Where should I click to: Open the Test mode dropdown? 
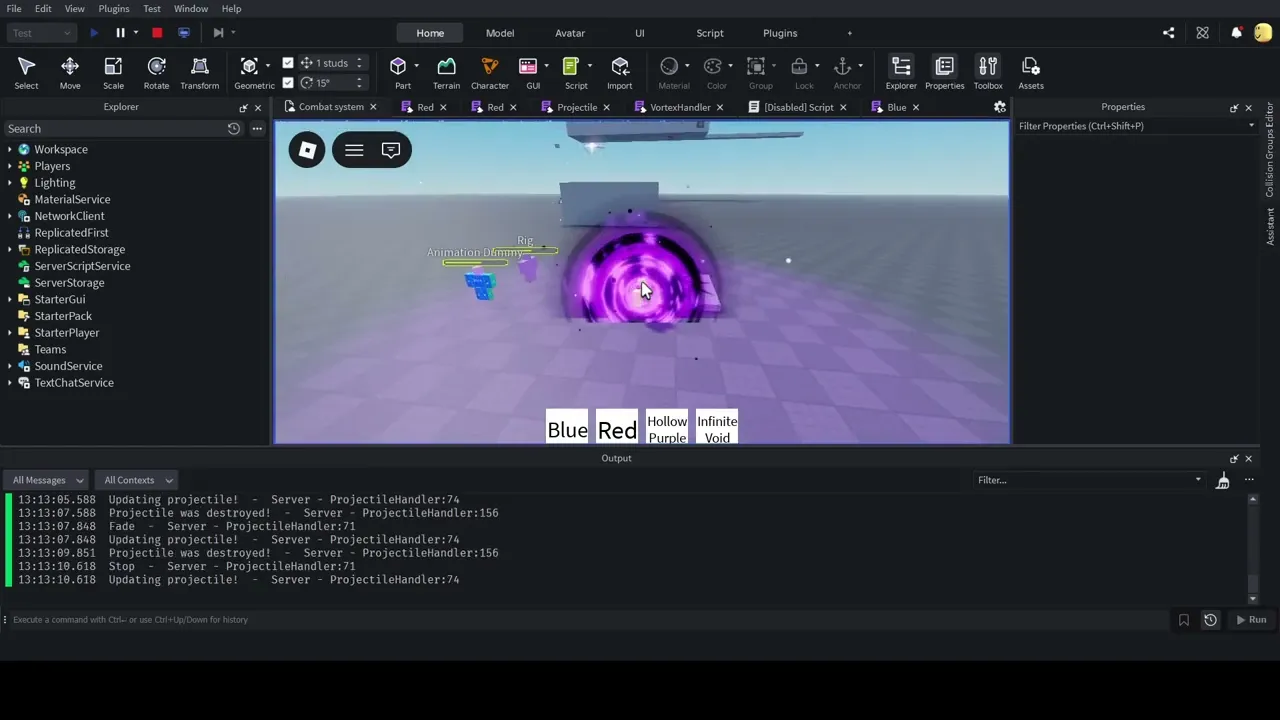pyautogui.click(x=41, y=33)
